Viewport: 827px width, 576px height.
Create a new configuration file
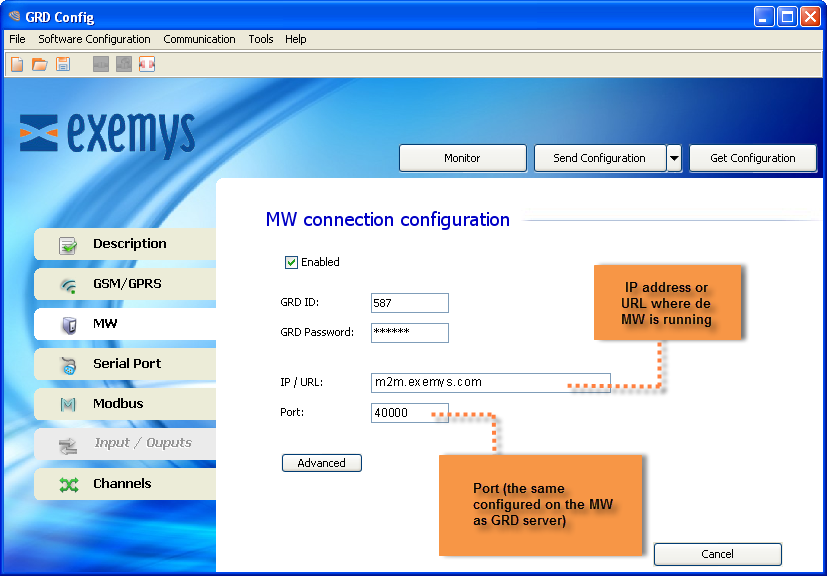[x=16, y=64]
